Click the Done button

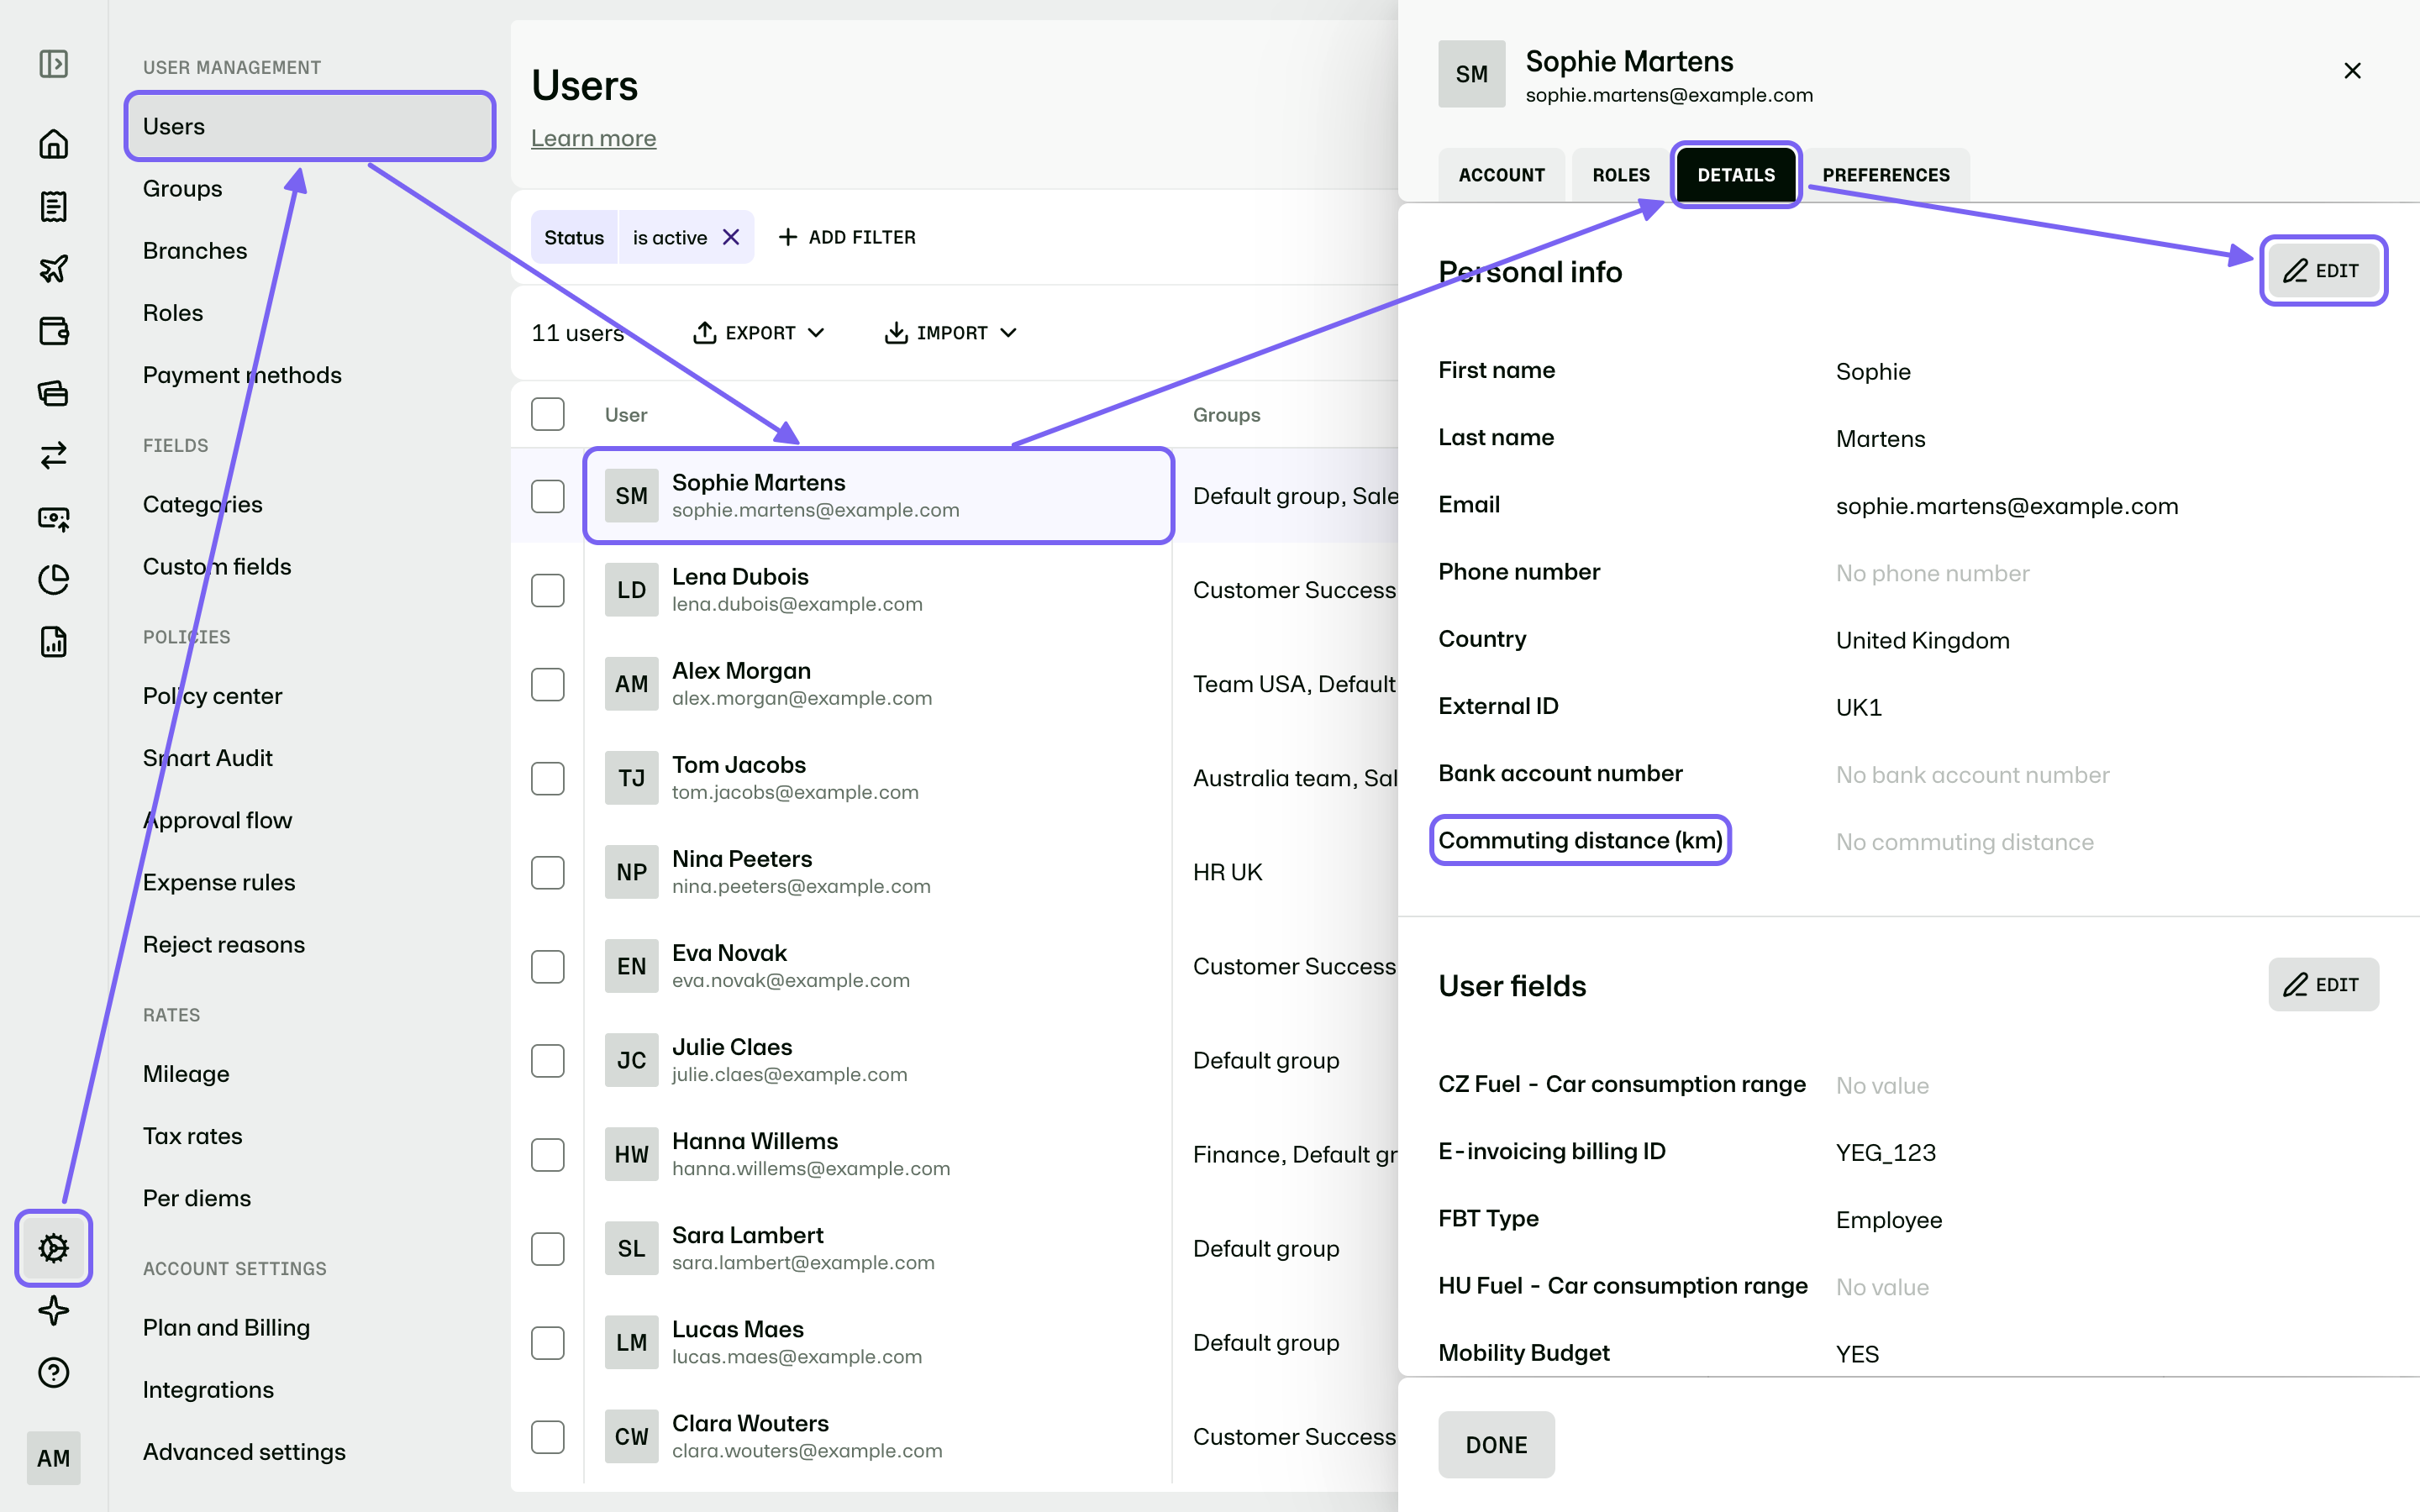1496,1445
